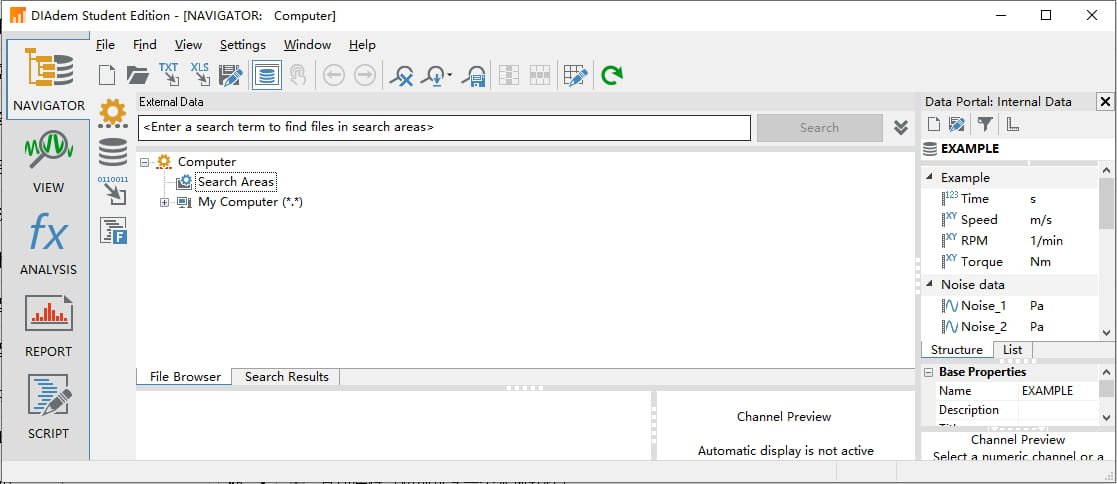Viewport: 1117px width, 484px height.
Task: Click the Search button
Action: pyautogui.click(x=819, y=128)
